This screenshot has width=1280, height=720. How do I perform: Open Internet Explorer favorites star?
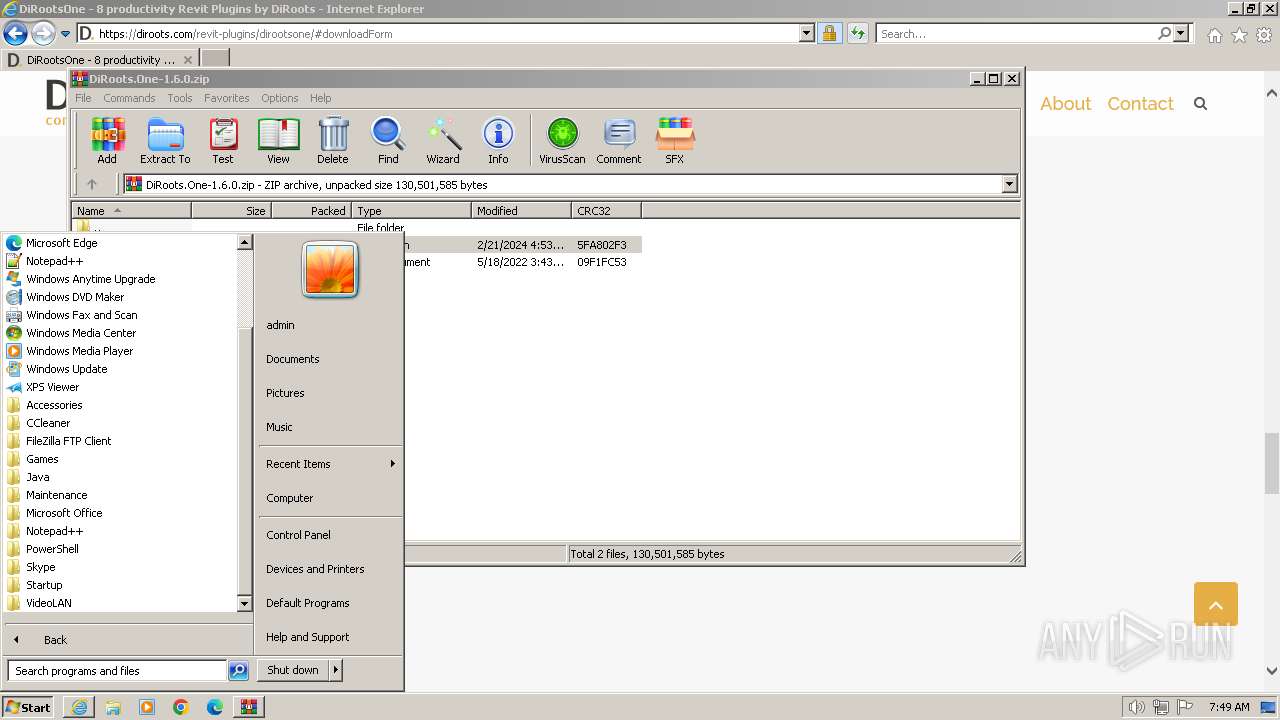1239,35
